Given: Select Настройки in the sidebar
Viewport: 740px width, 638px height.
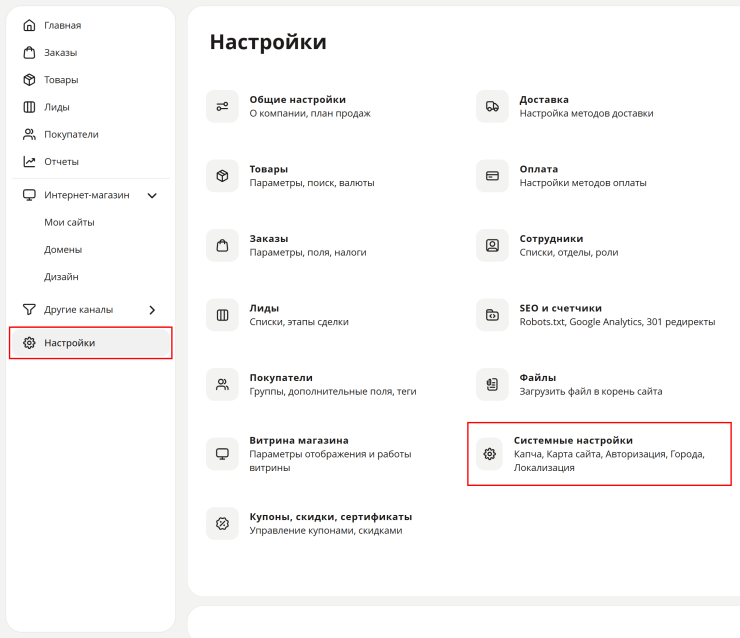Looking at the screenshot, I should pos(91,343).
